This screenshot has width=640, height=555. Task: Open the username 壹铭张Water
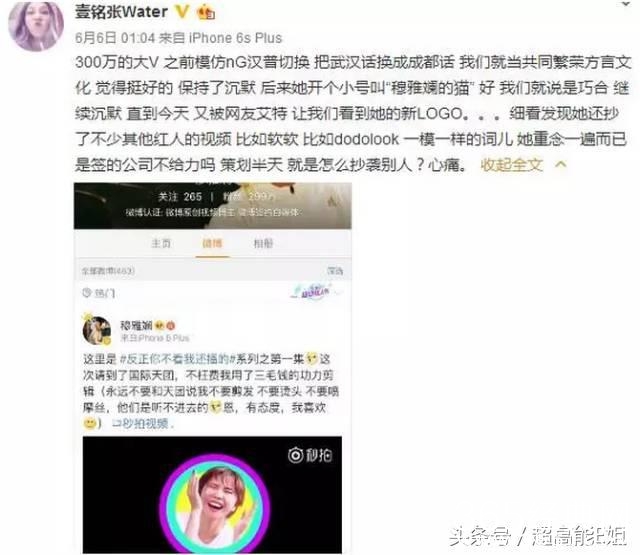coord(121,12)
